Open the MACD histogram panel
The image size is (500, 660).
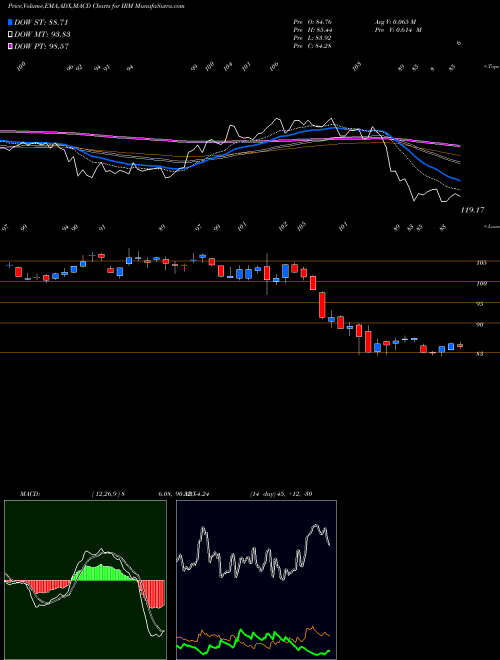click(x=85, y=580)
